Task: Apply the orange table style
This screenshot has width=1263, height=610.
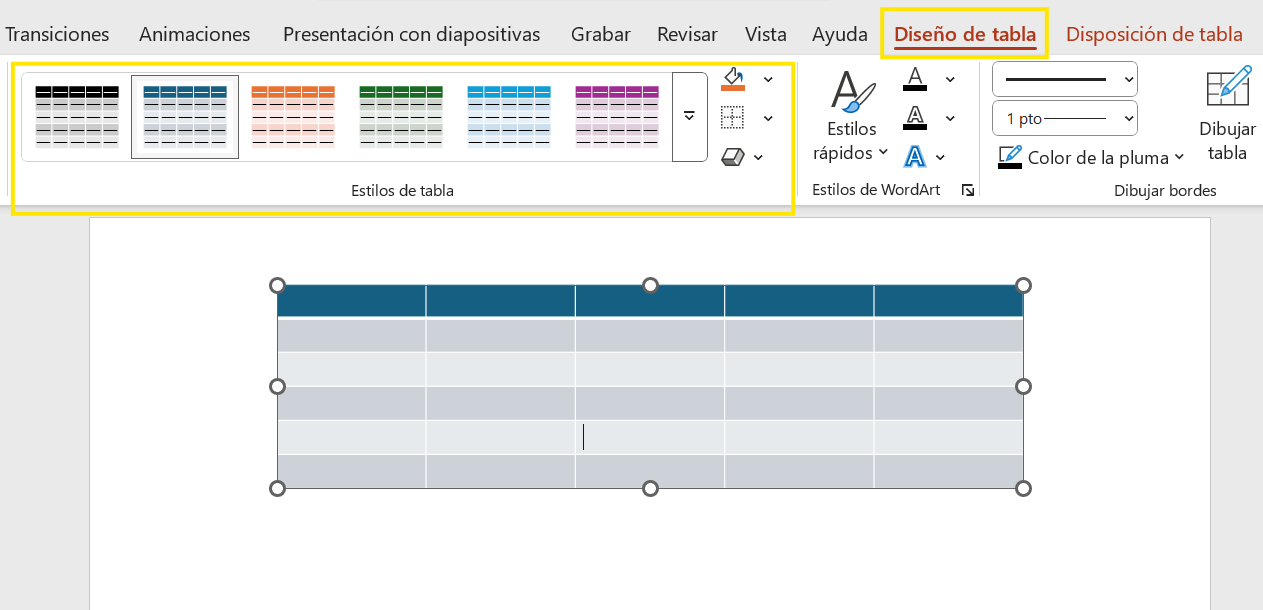Action: tap(293, 116)
